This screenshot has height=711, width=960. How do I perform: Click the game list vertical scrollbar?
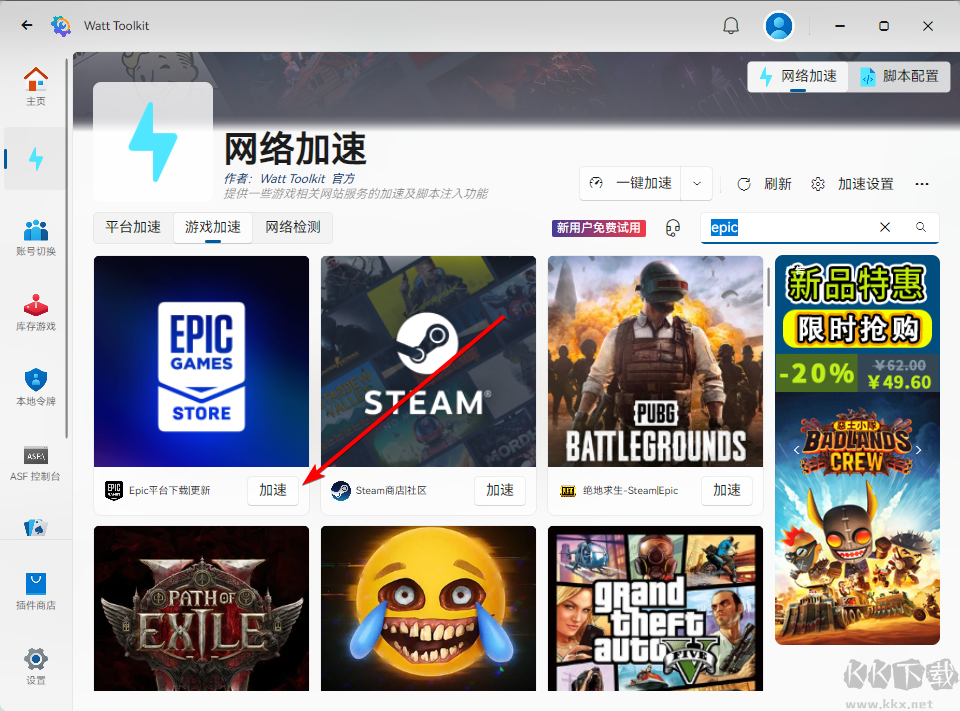[x=768, y=287]
